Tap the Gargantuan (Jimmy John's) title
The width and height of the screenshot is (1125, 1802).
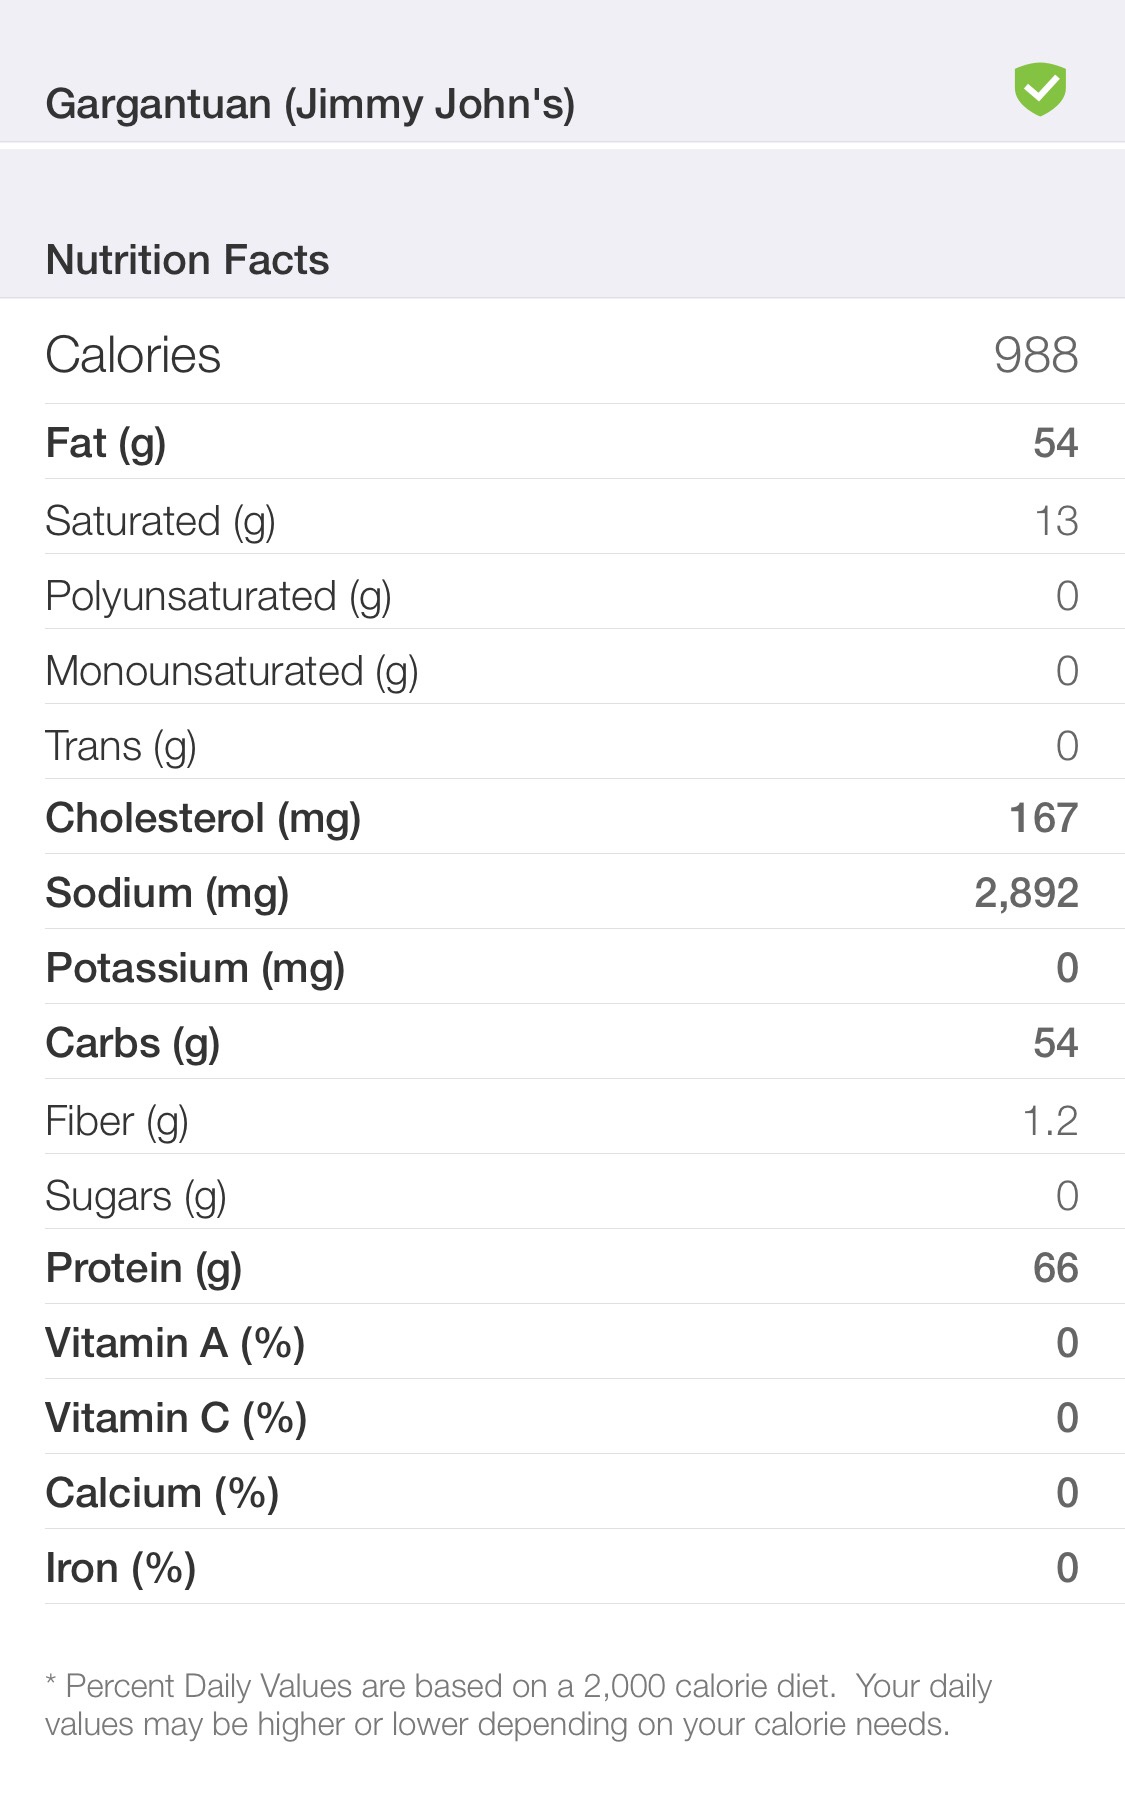pyautogui.click(x=310, y=104)
